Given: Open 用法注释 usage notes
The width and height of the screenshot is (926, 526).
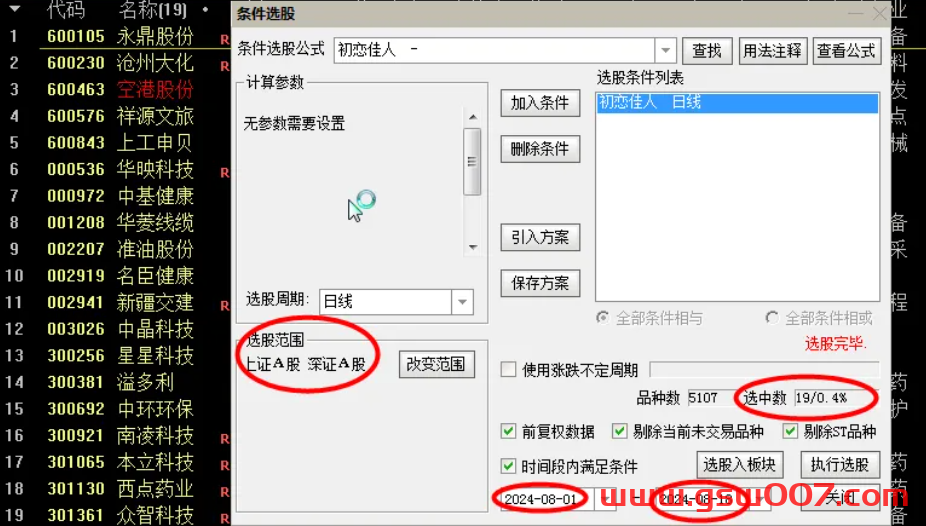Looking at the screenshot, I should (x=772, y=51).
